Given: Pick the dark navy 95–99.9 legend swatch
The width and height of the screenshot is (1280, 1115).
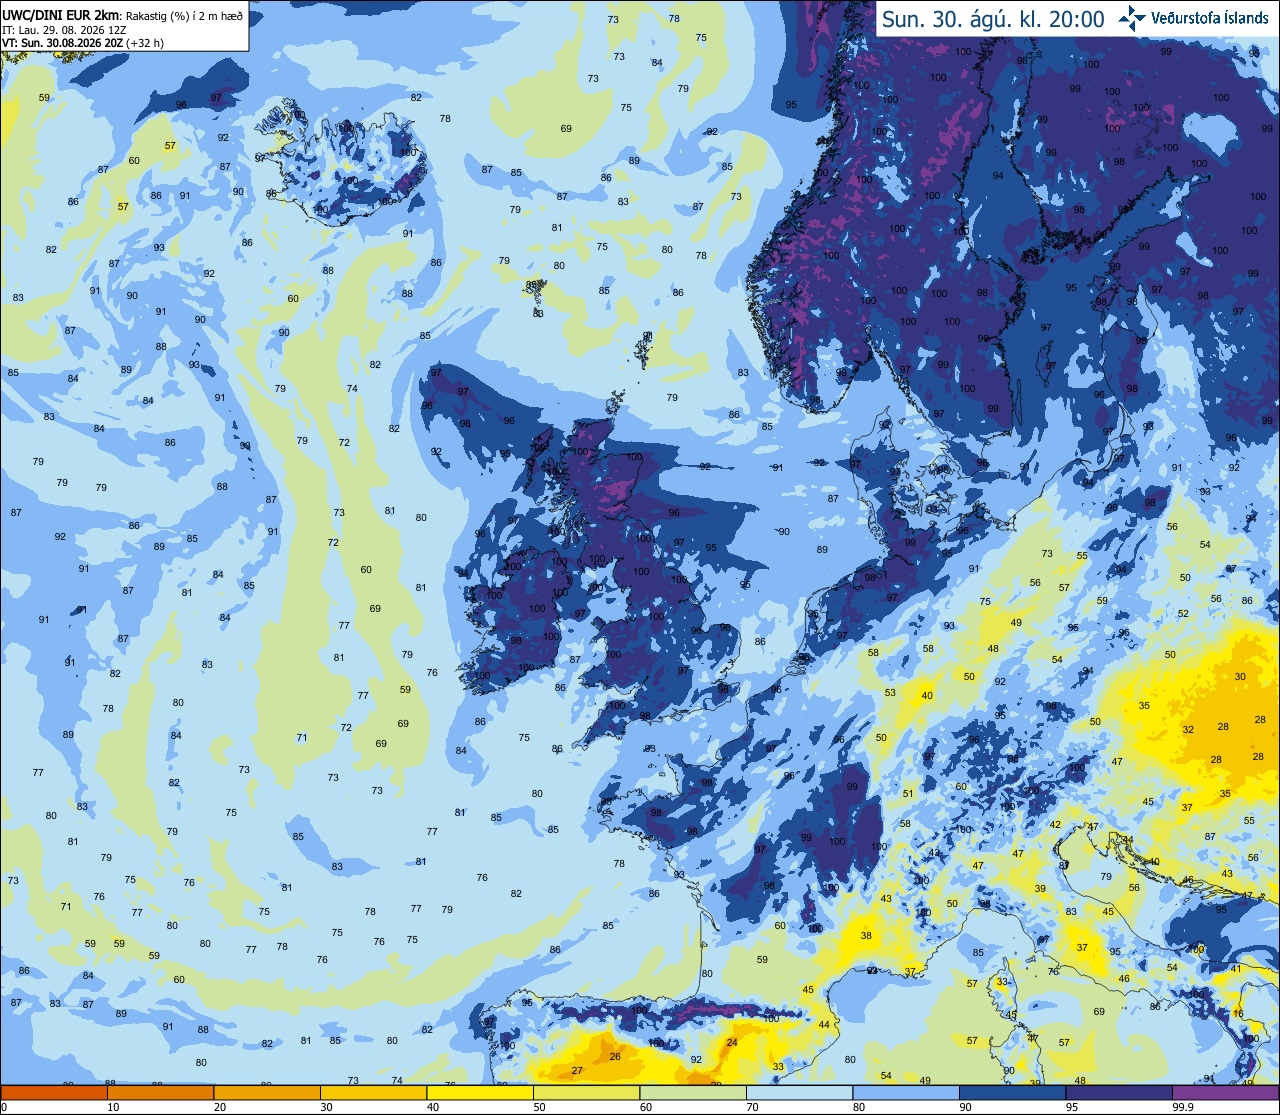Looking at the screenshot, I should [1119, 1093].
